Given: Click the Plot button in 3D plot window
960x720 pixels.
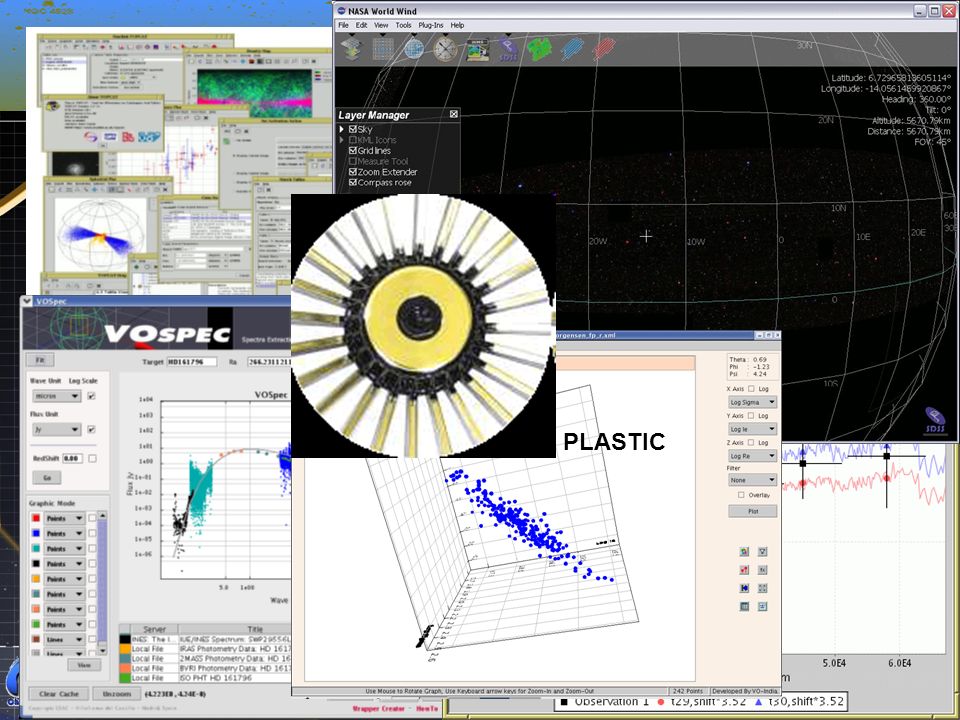Looking at the screenshot, I should coord(752,511).
